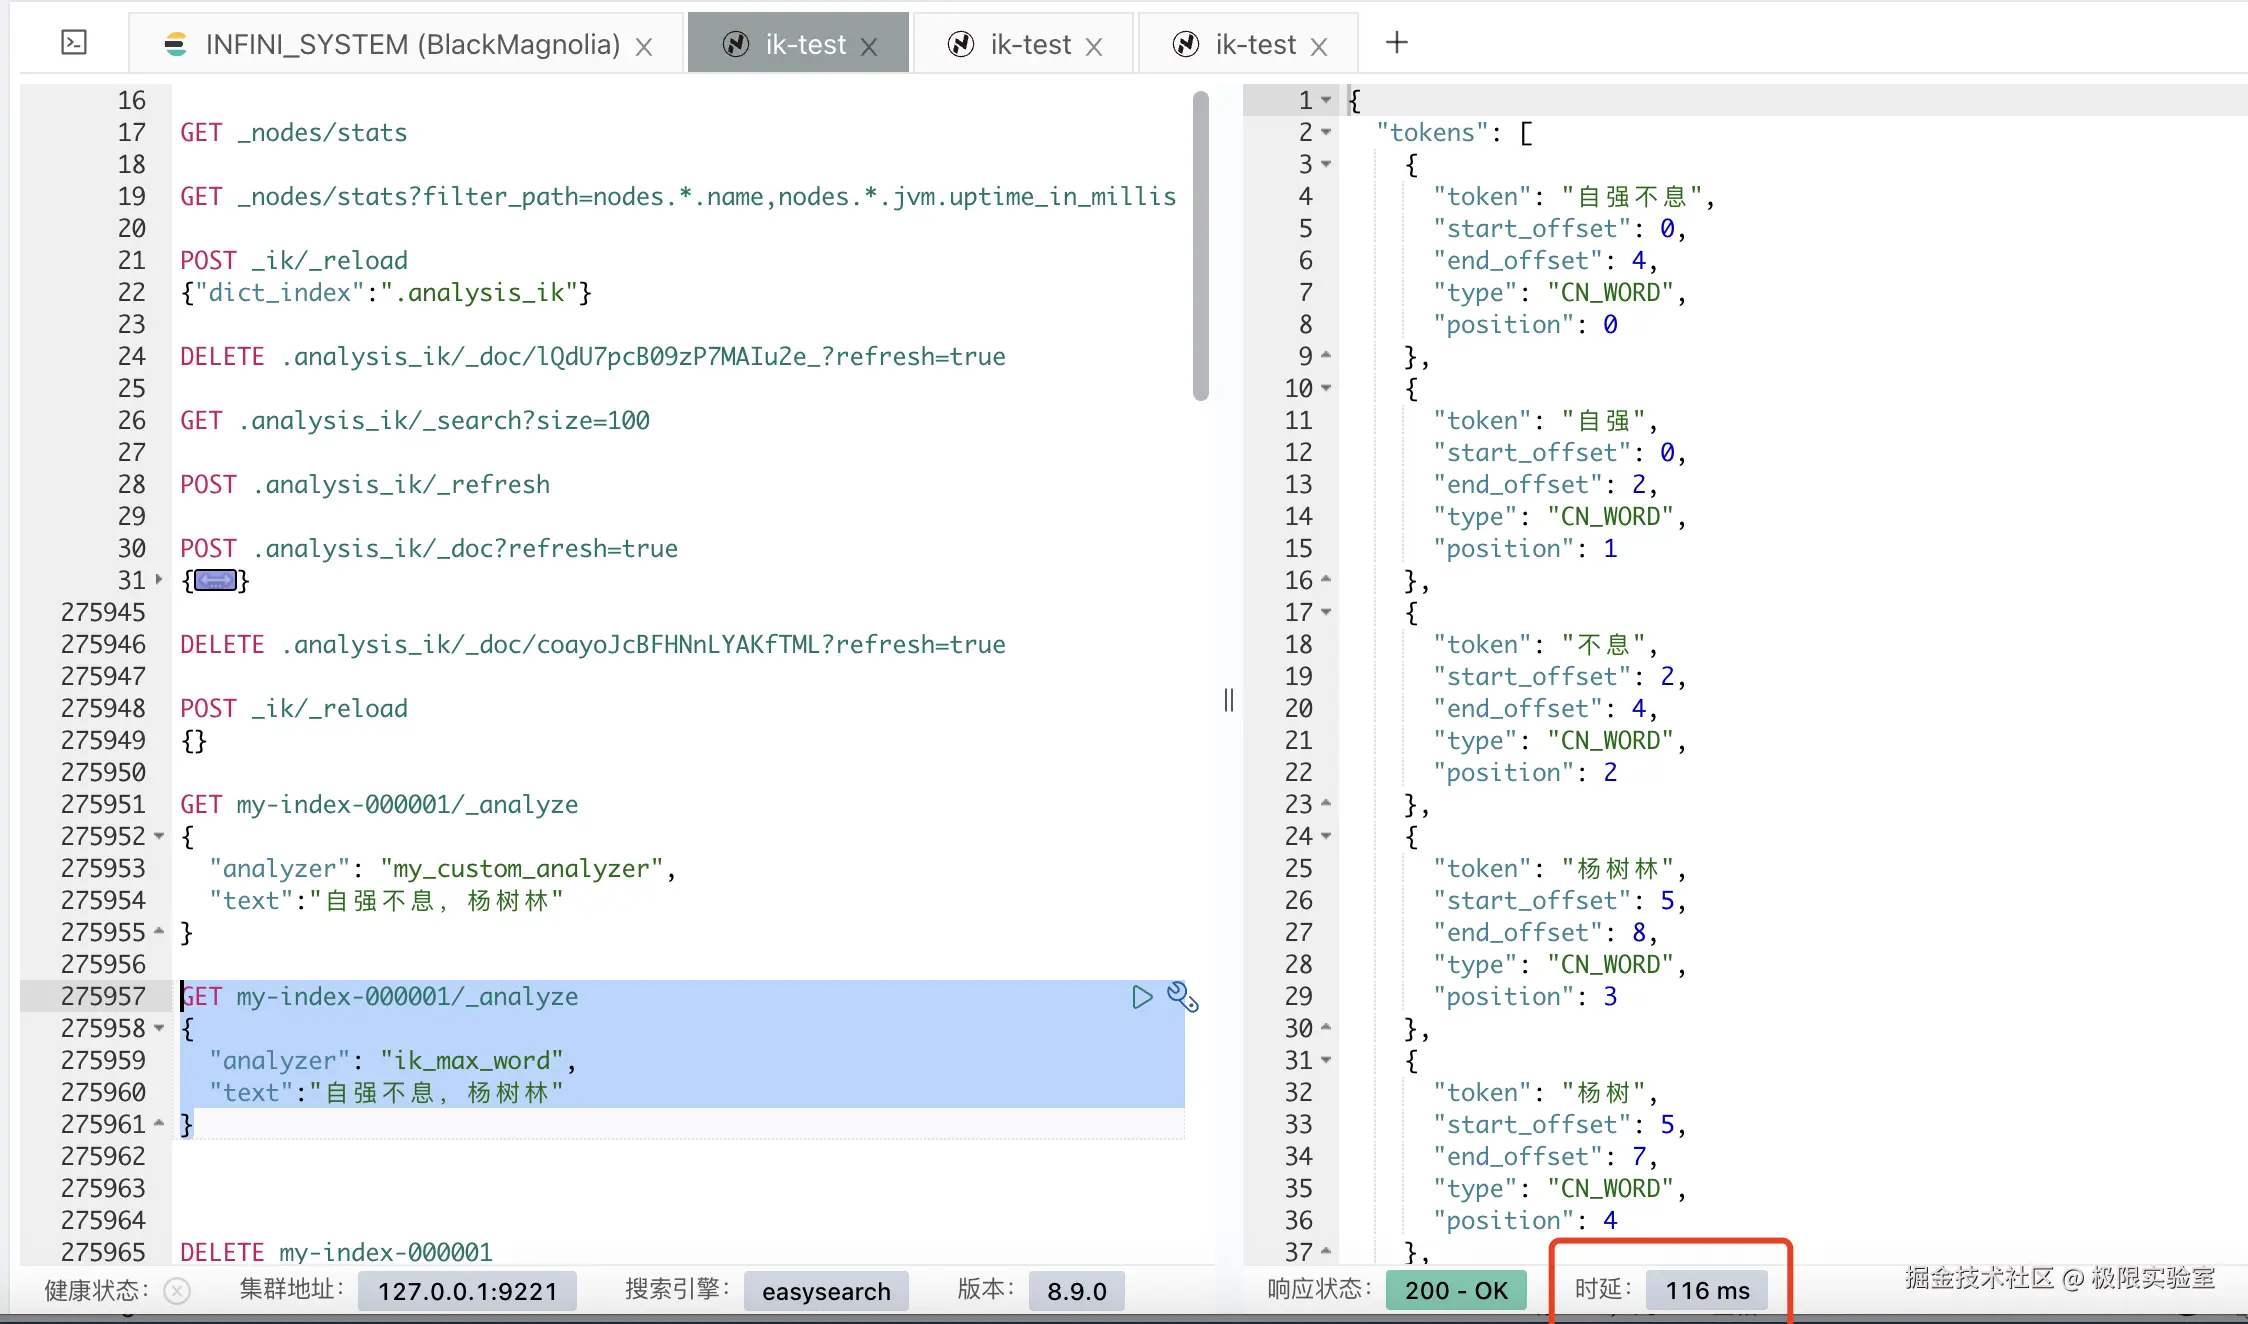
Task: Collapse the request body at line 275958
Action: click(159, 1028)
